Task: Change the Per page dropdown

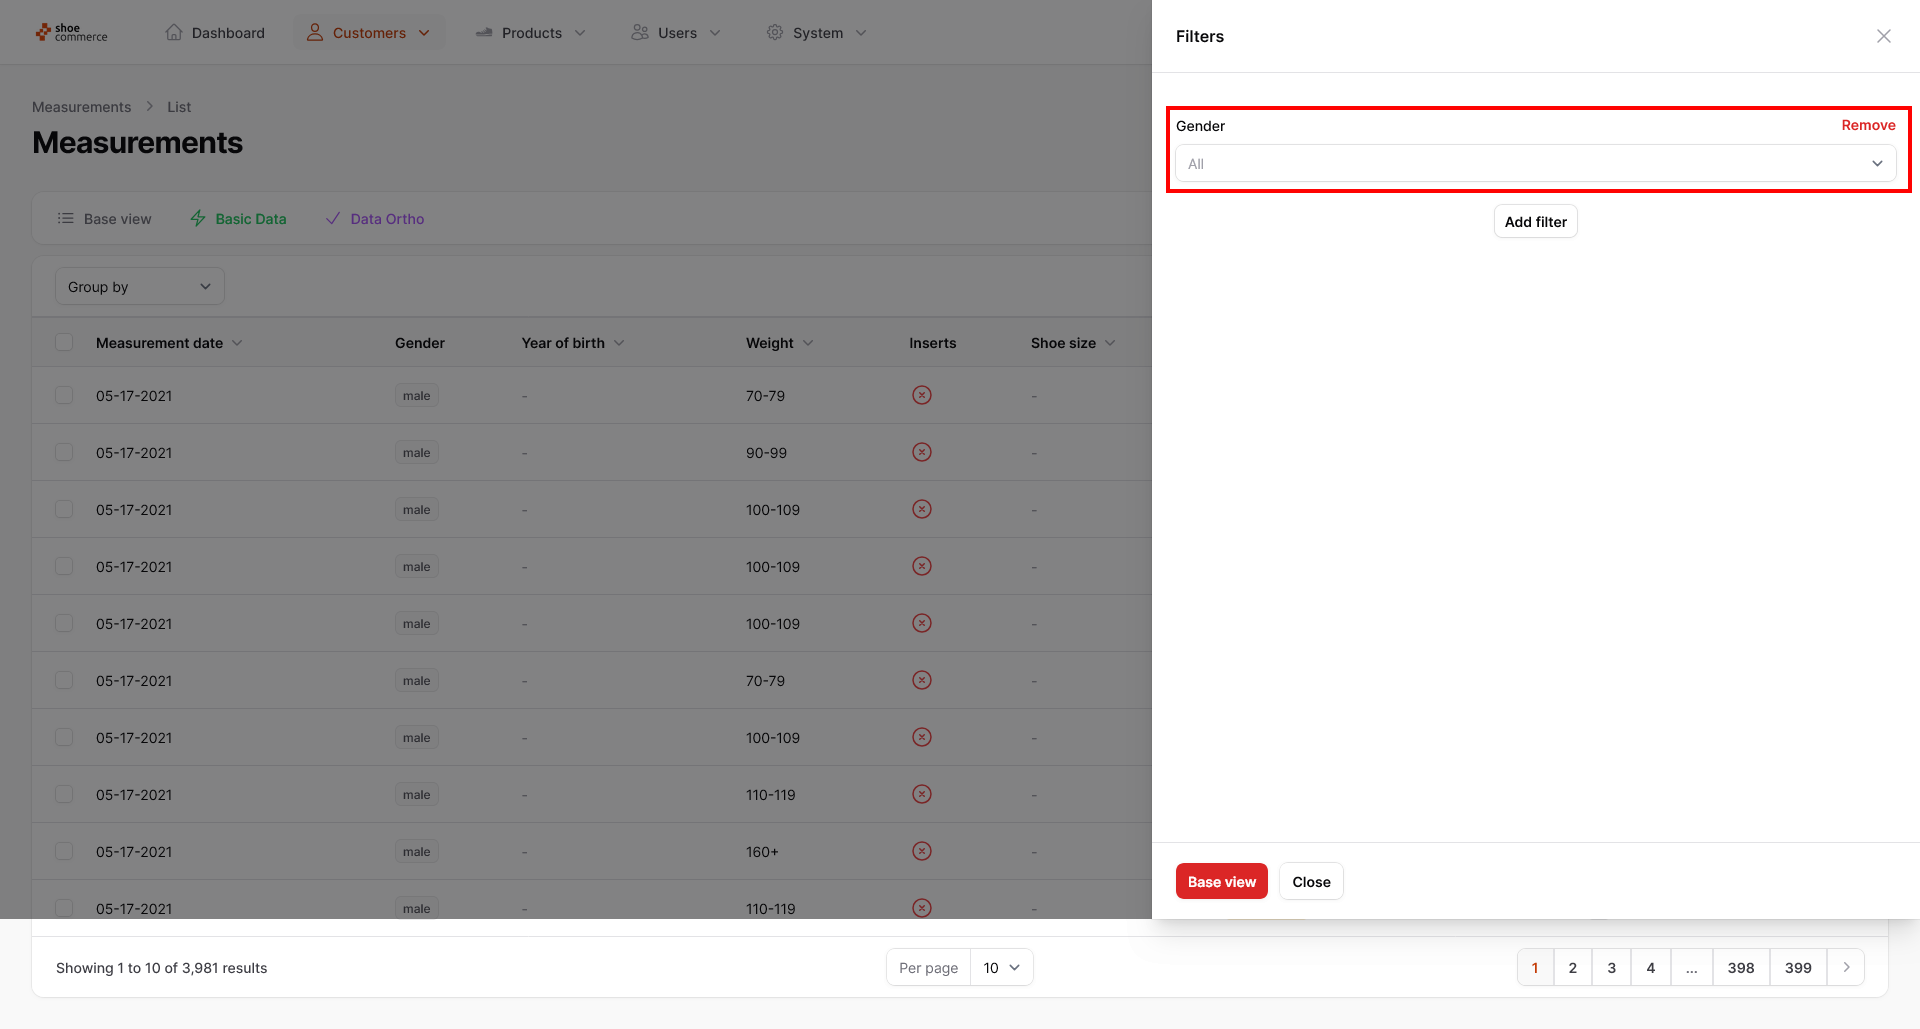Action: pyautogui.click(x=1001, y=968)
